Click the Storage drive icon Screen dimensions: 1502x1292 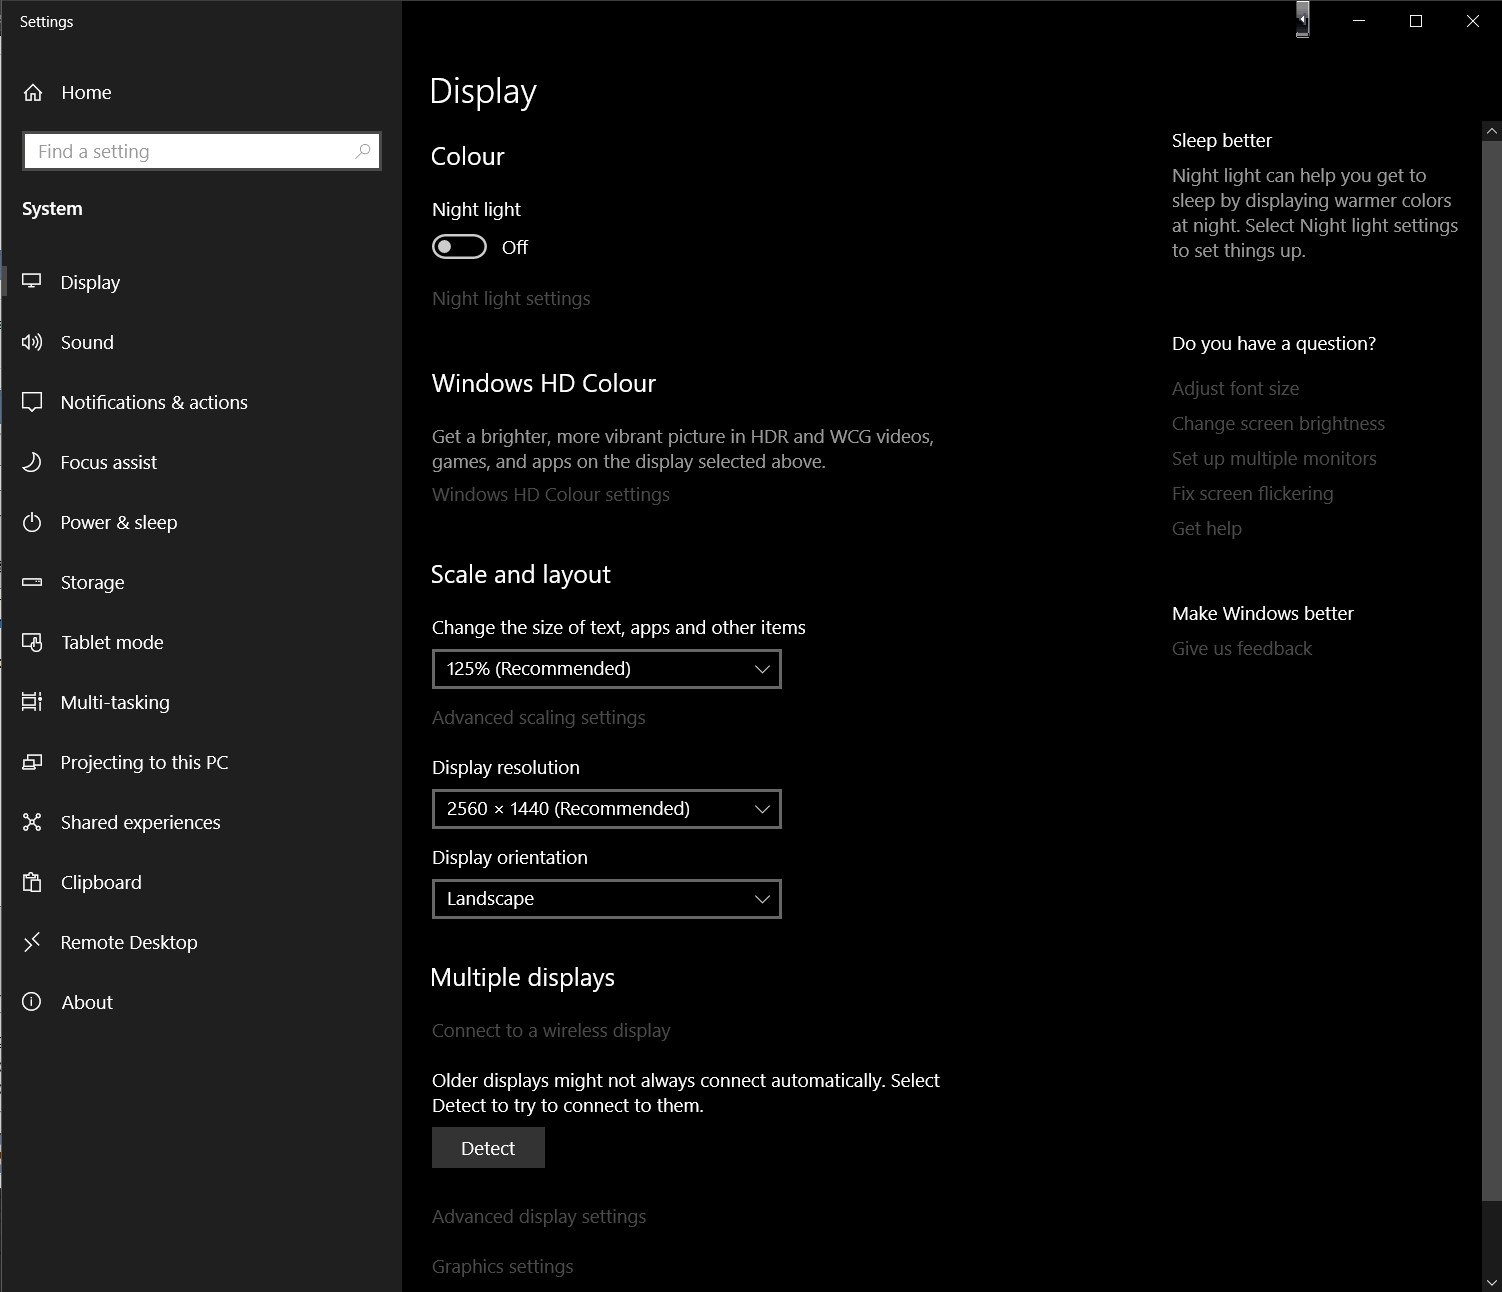click(32, 582)
